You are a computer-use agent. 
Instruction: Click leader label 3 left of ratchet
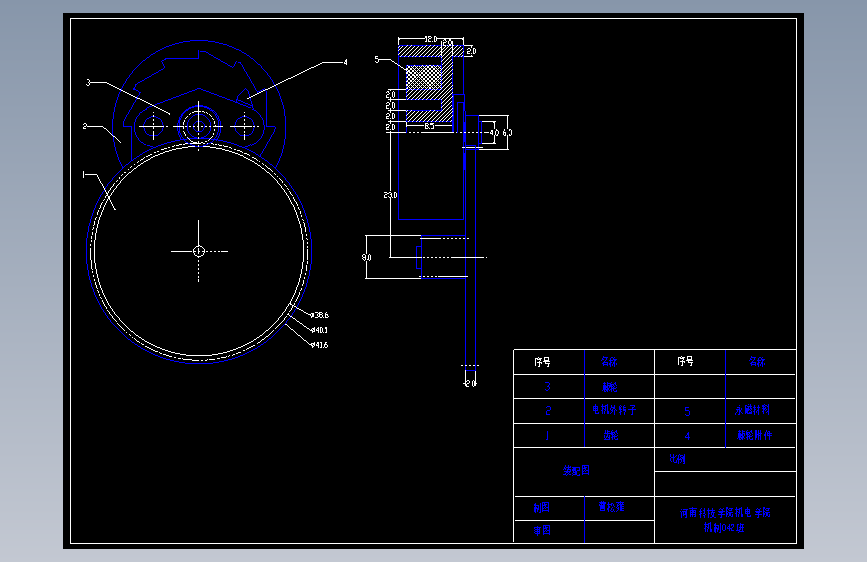tap(88, 82)
